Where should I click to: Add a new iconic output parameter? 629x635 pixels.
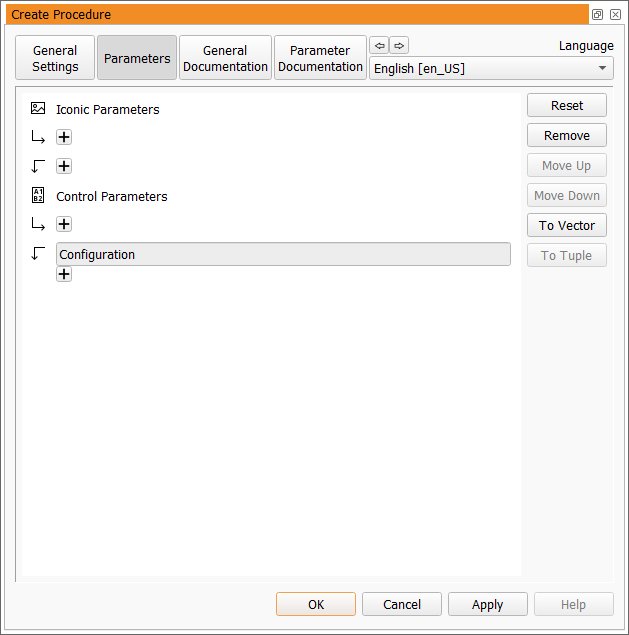click(64, 166)
